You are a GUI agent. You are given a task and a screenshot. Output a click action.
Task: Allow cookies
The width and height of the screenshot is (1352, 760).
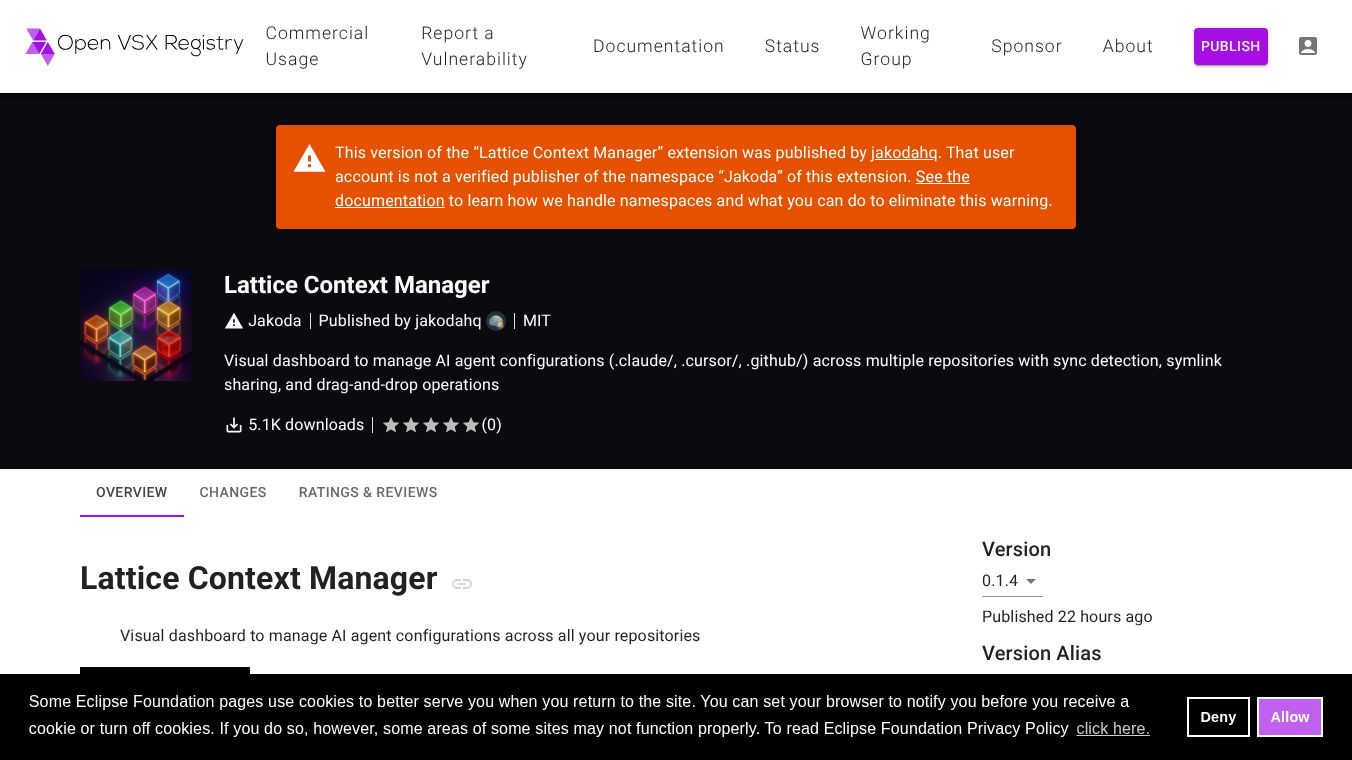pos(1290,717)
